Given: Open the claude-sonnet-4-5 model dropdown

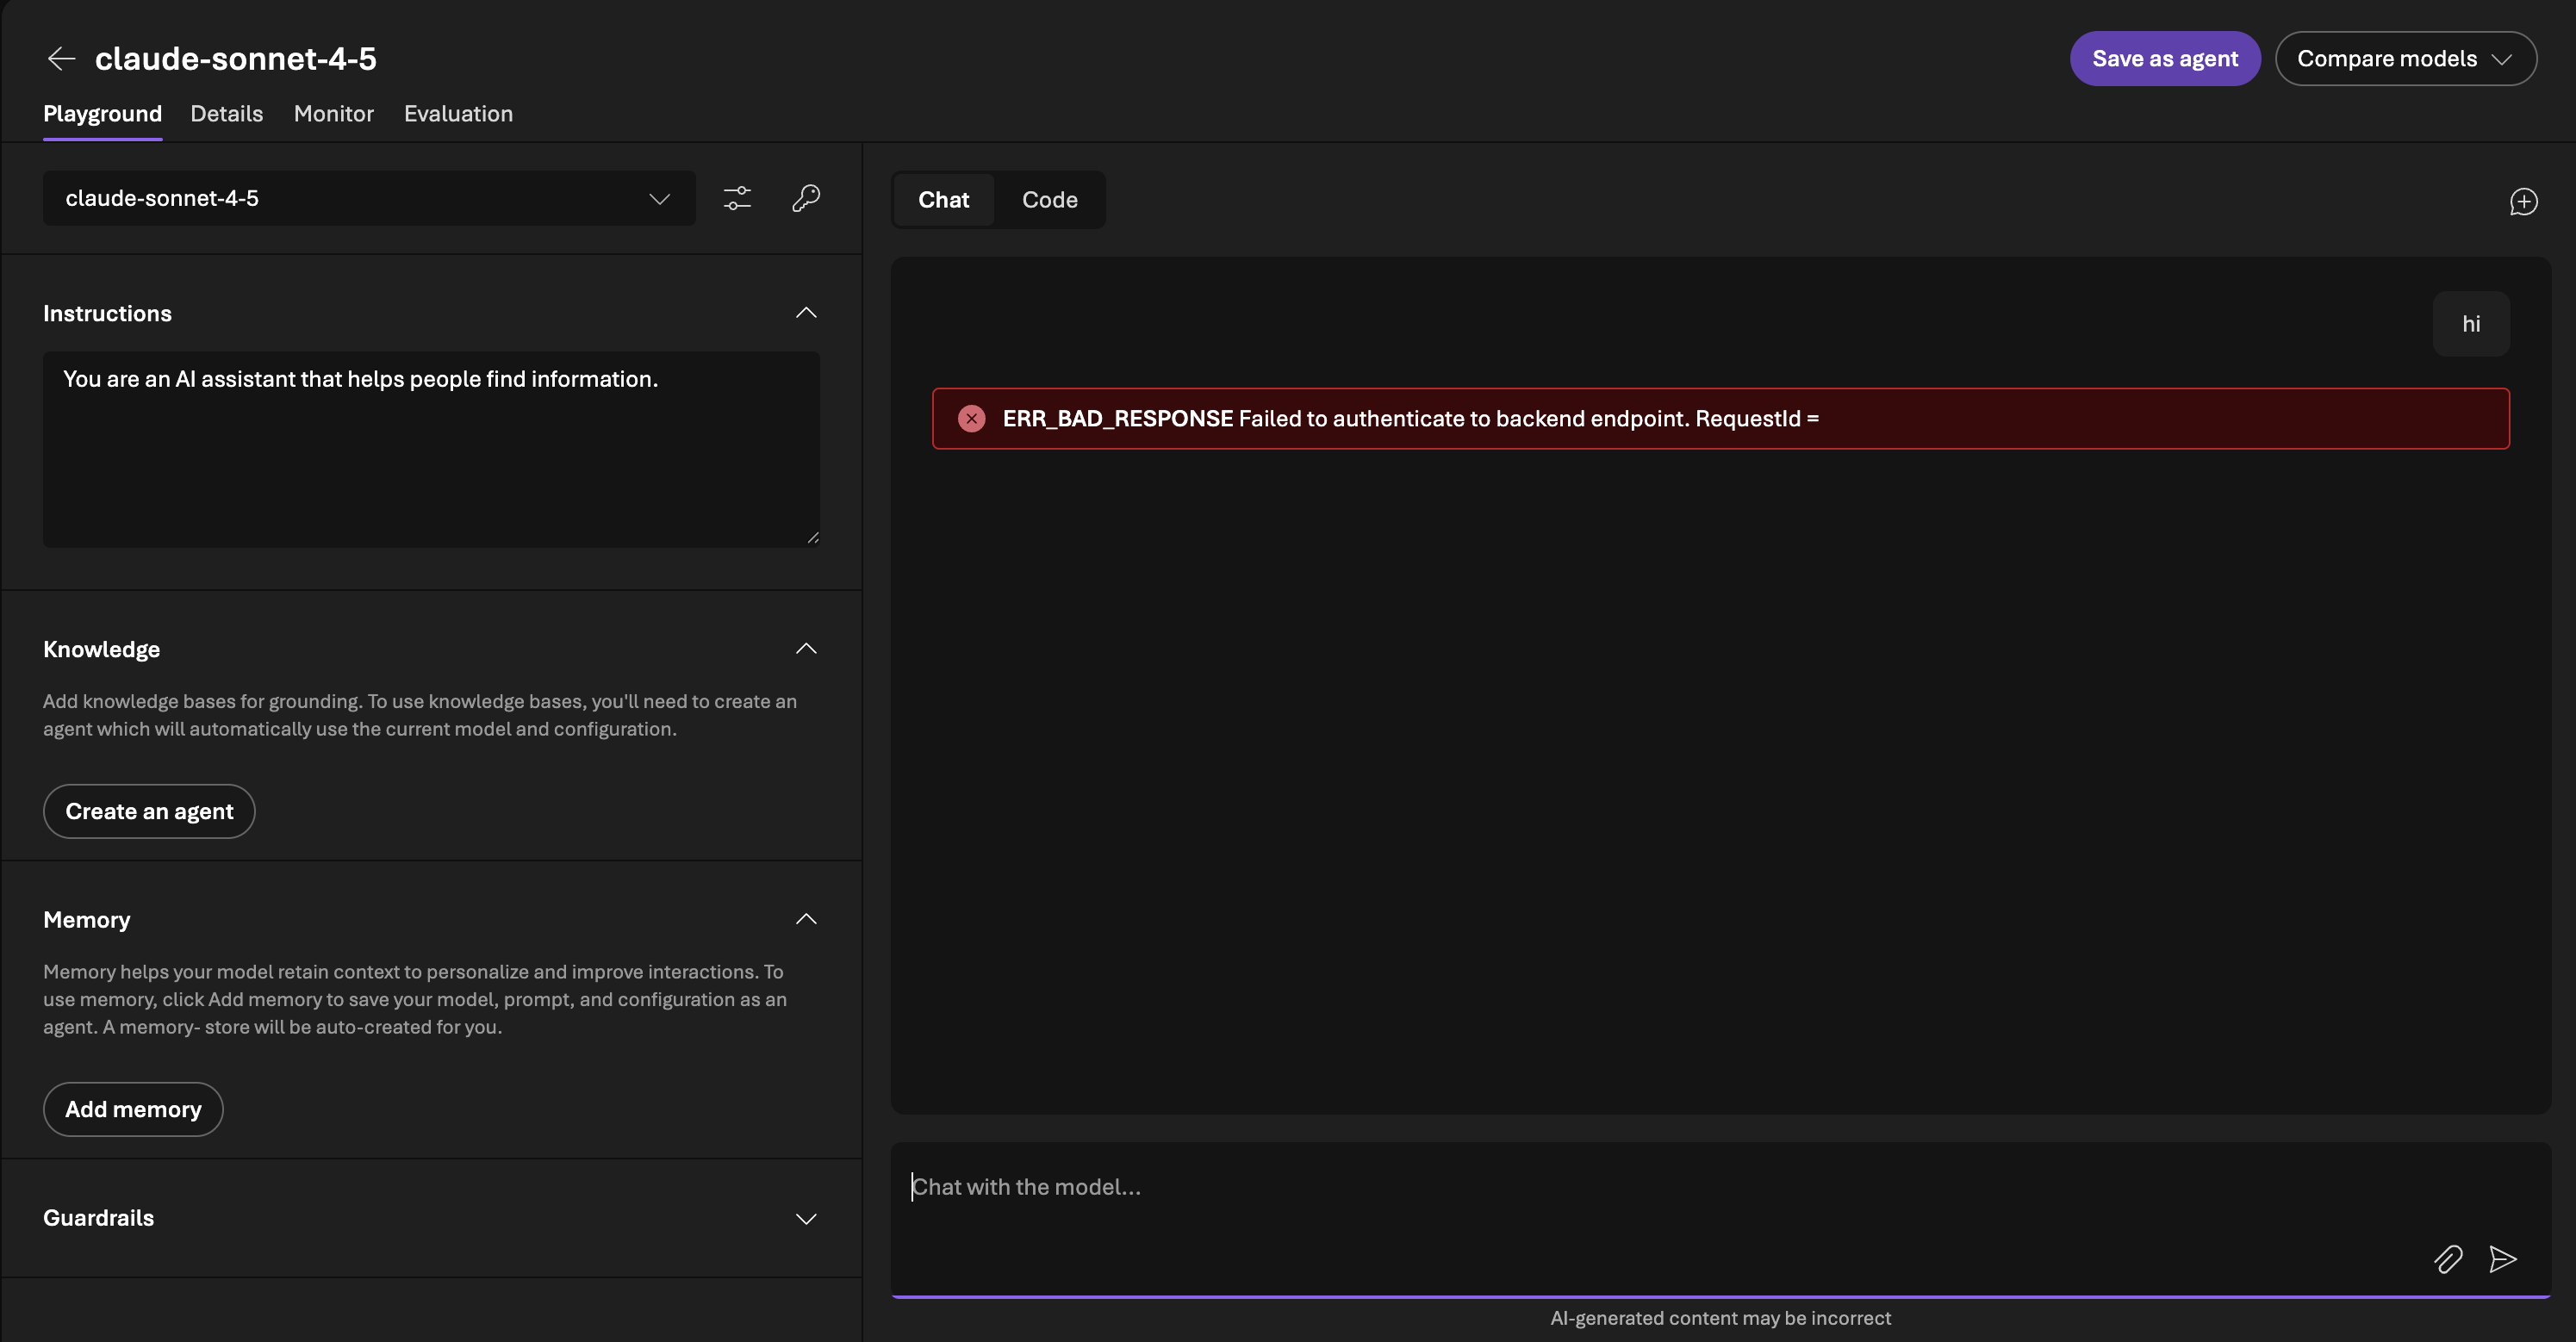Looking at the screenshot, I should click(x=369, y=198).
